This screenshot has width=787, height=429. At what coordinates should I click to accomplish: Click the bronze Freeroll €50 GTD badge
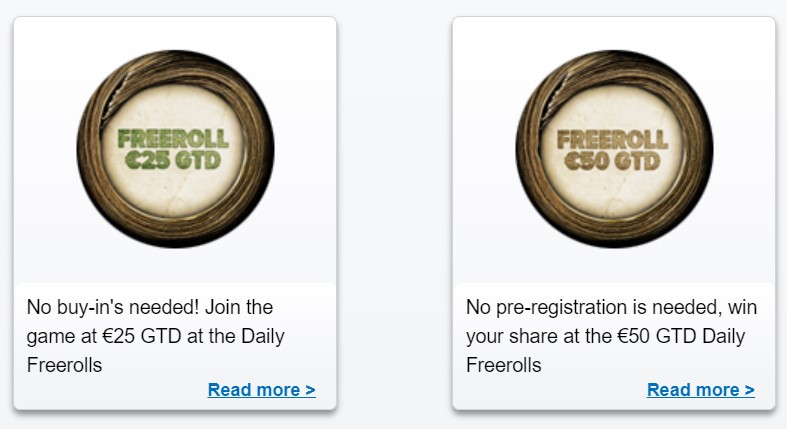pos(614,149)
